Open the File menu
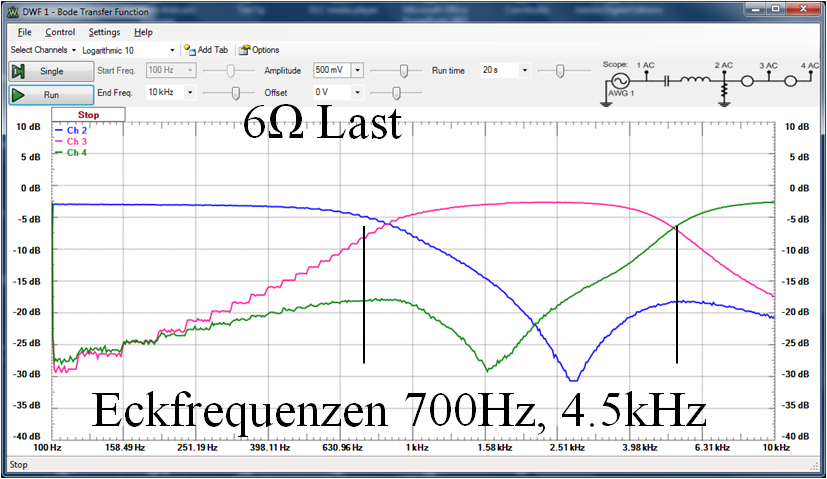827x479 pixels. pos(24,32)
